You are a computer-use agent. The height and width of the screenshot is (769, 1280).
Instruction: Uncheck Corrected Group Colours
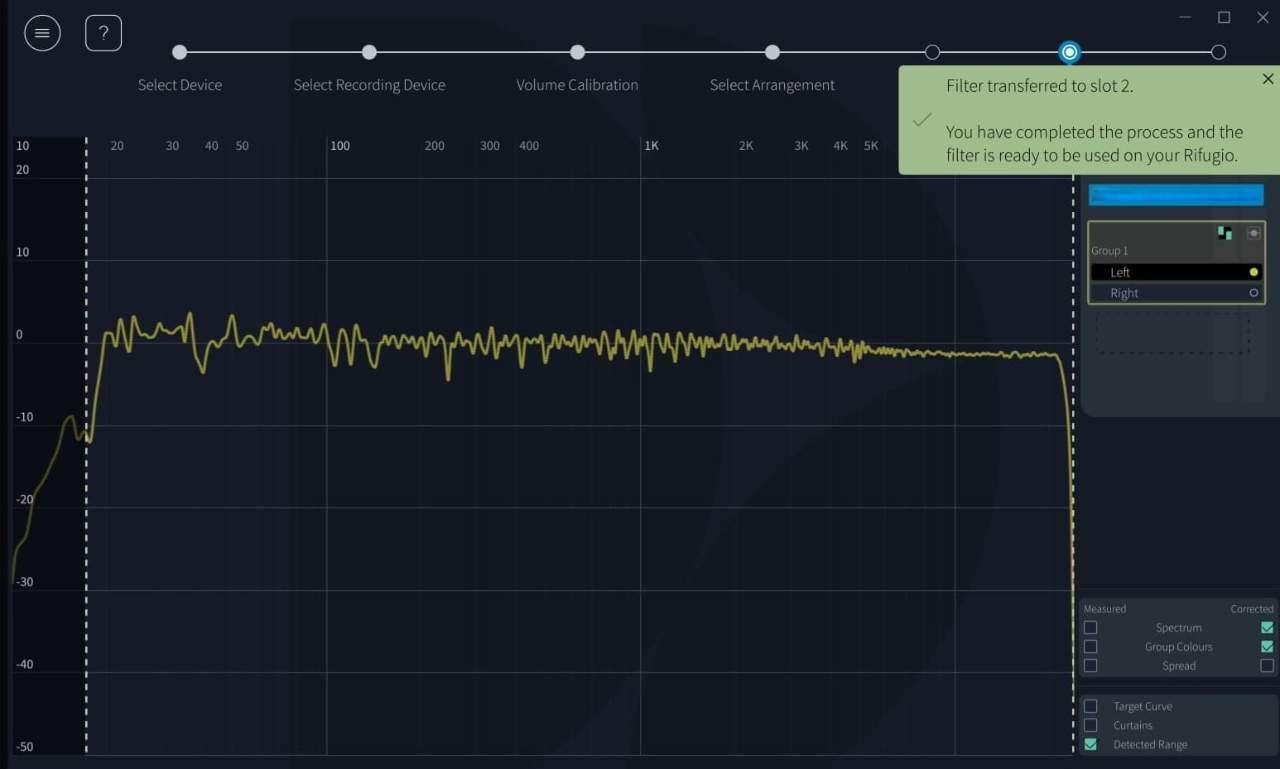1267,647
